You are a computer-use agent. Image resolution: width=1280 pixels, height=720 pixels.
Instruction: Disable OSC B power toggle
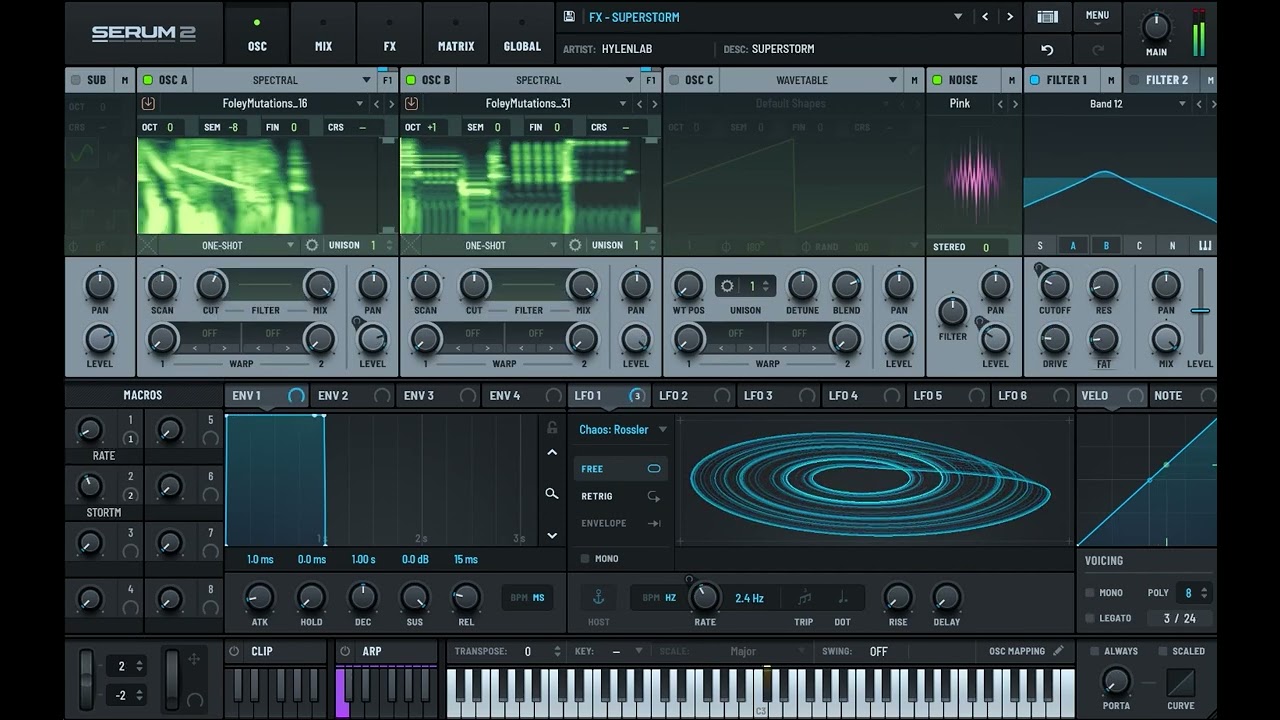tap(411, 80)
